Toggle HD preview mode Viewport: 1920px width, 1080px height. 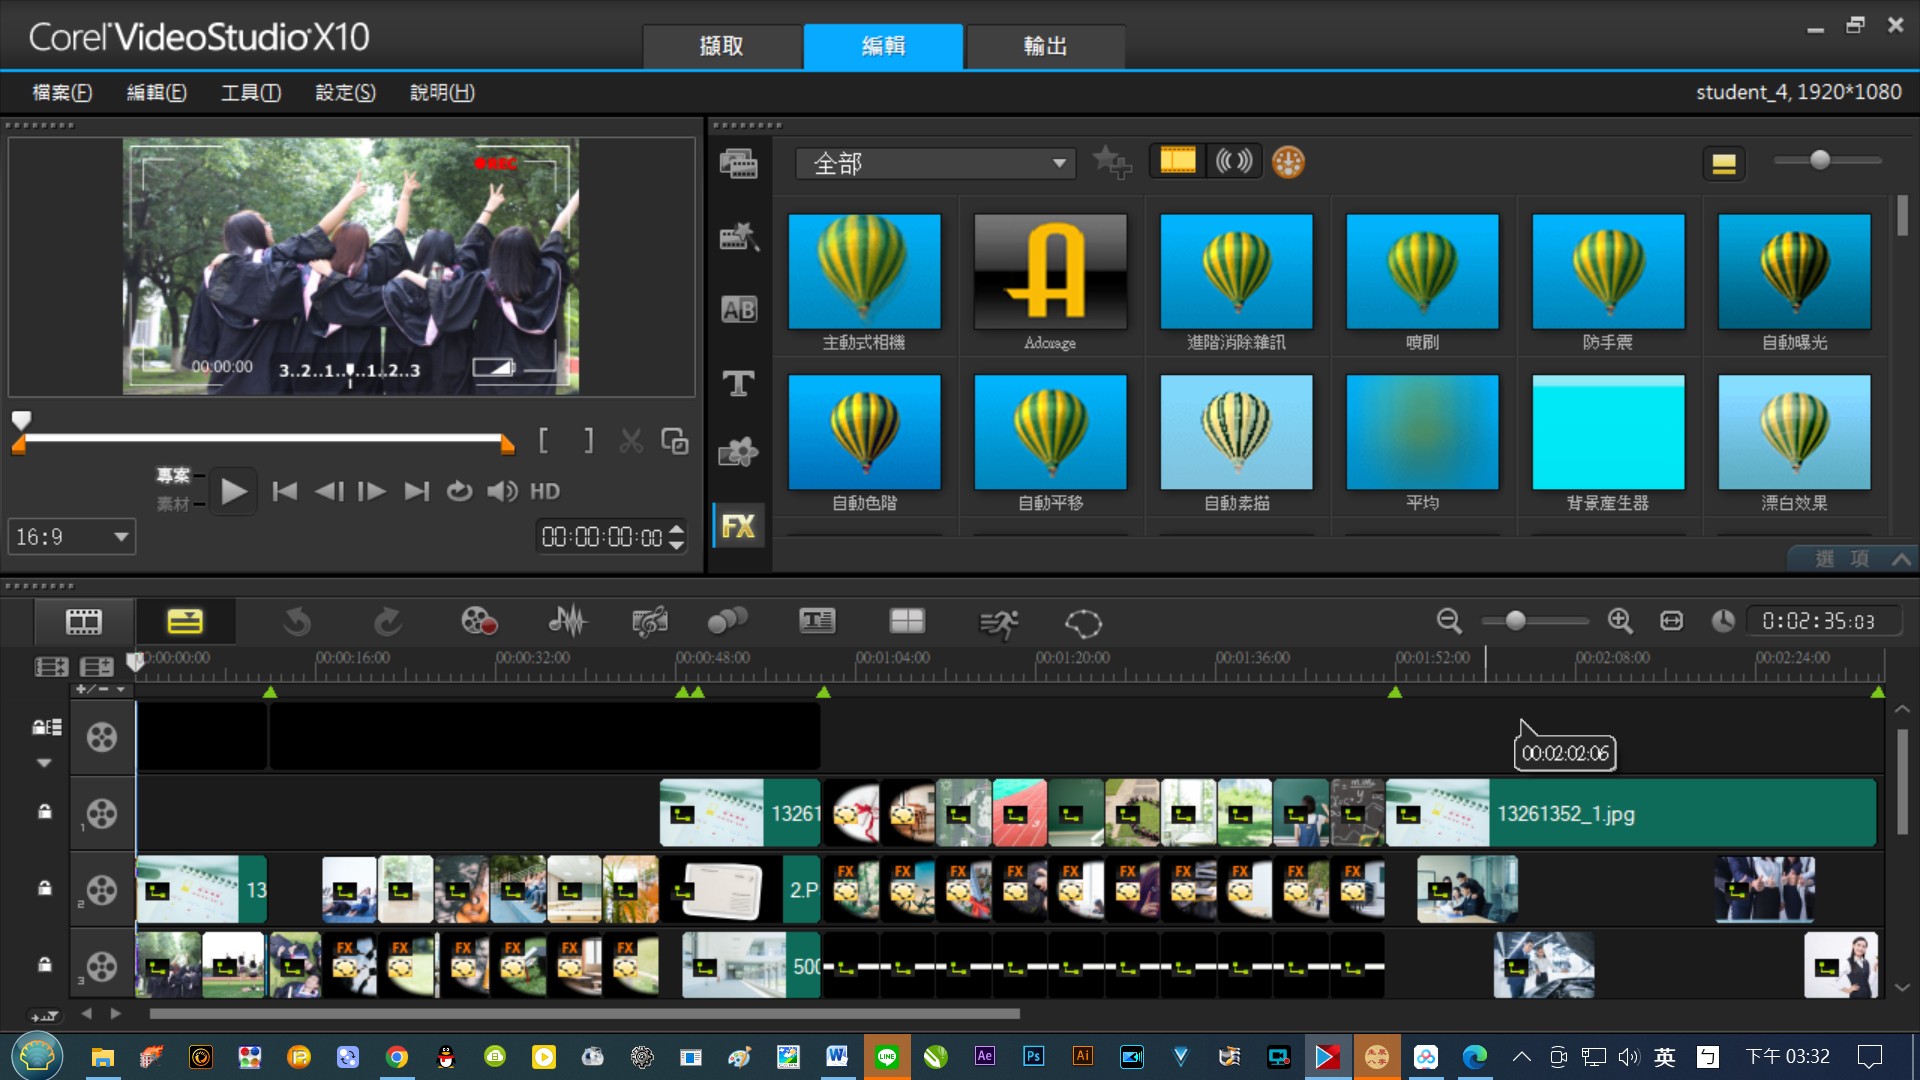545,491
